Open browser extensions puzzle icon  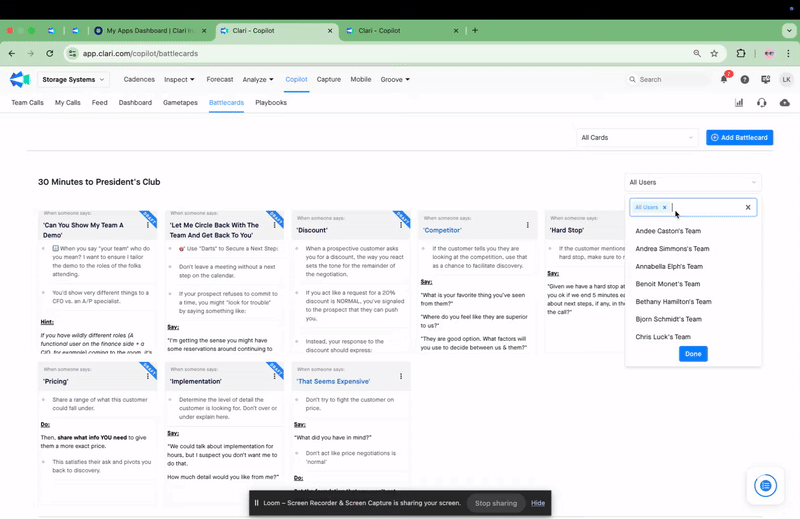[741, 53]
